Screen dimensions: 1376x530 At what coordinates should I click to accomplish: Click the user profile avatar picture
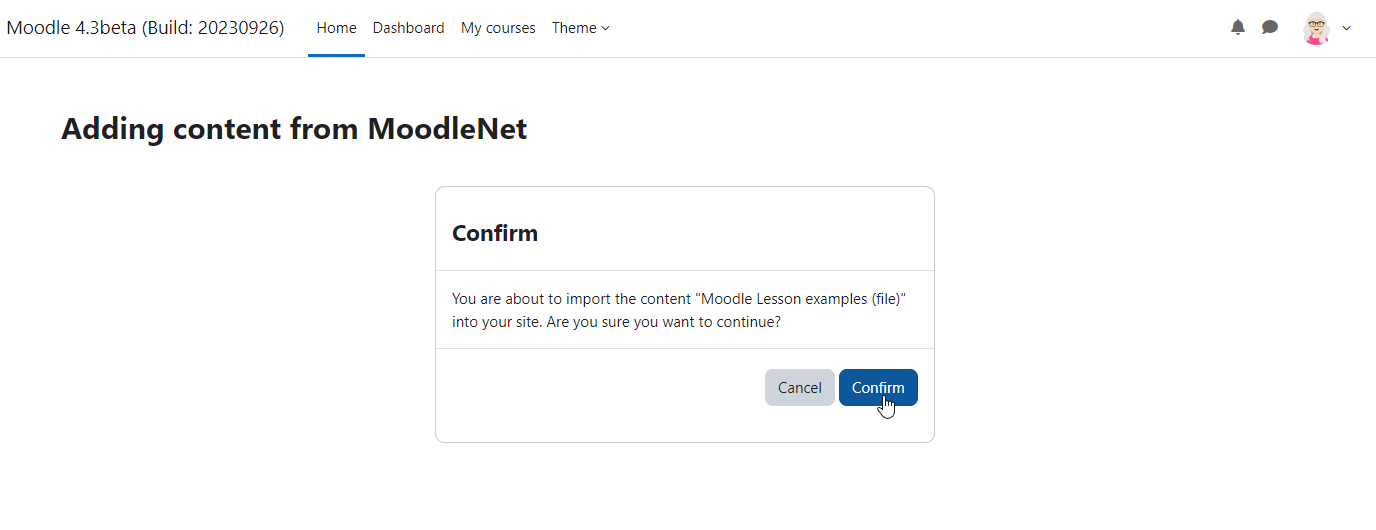click(1317, 28)
